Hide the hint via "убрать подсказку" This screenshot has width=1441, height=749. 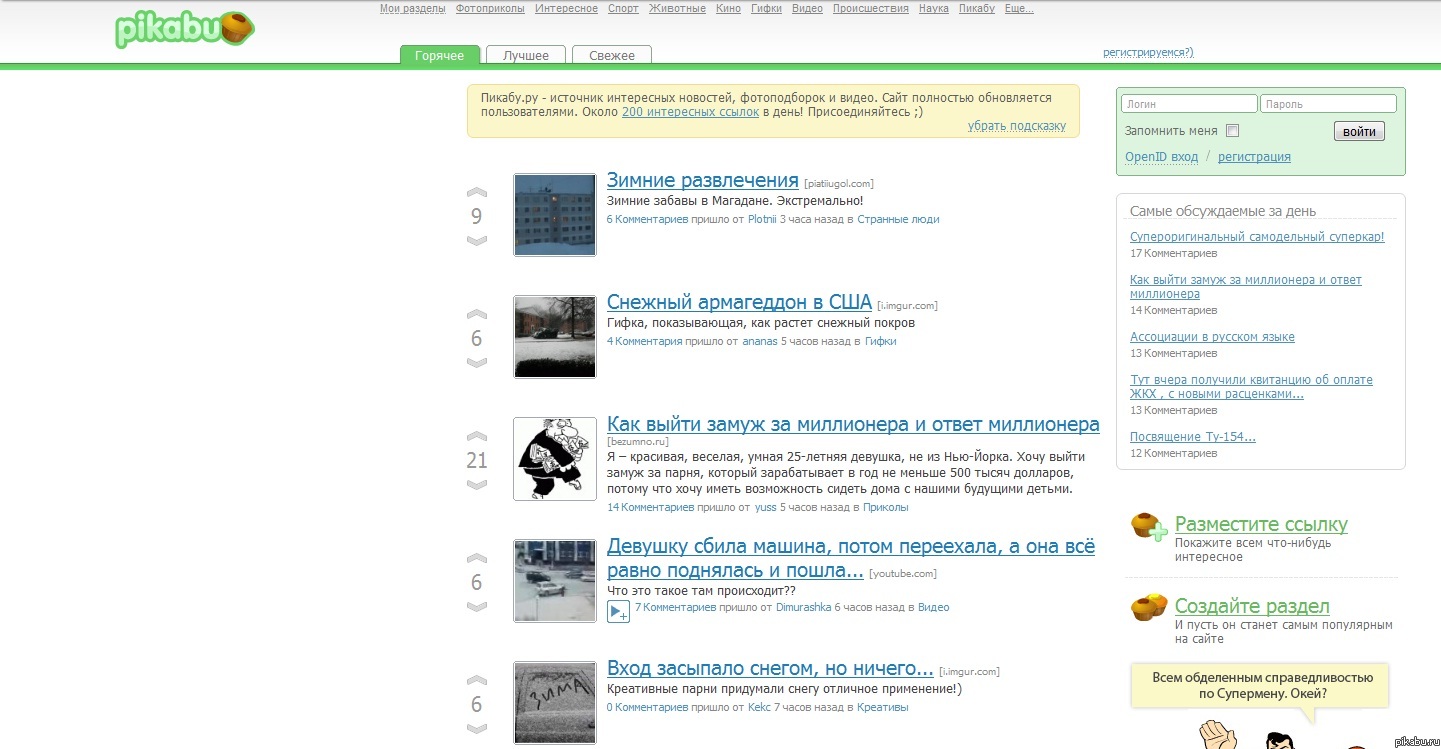click(x=1016, y=126)
